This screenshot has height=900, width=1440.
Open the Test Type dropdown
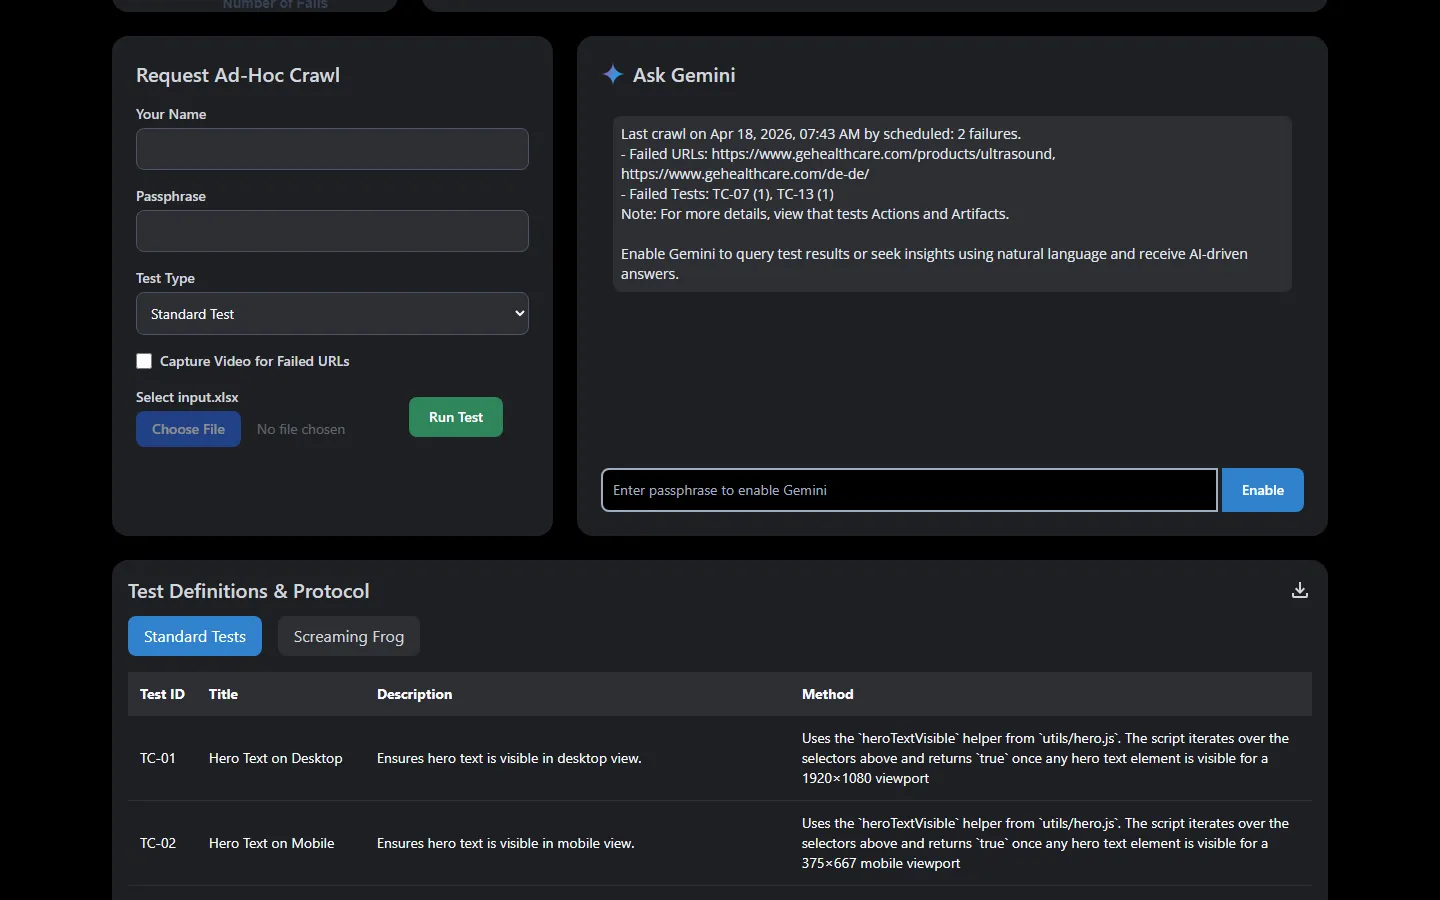click(x=332, y=314)
